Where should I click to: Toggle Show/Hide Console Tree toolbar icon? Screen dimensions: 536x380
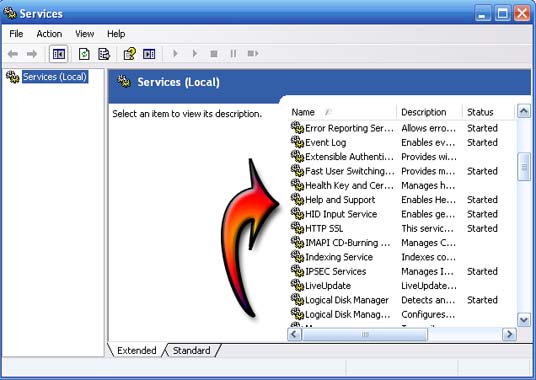tap(58, 54)
